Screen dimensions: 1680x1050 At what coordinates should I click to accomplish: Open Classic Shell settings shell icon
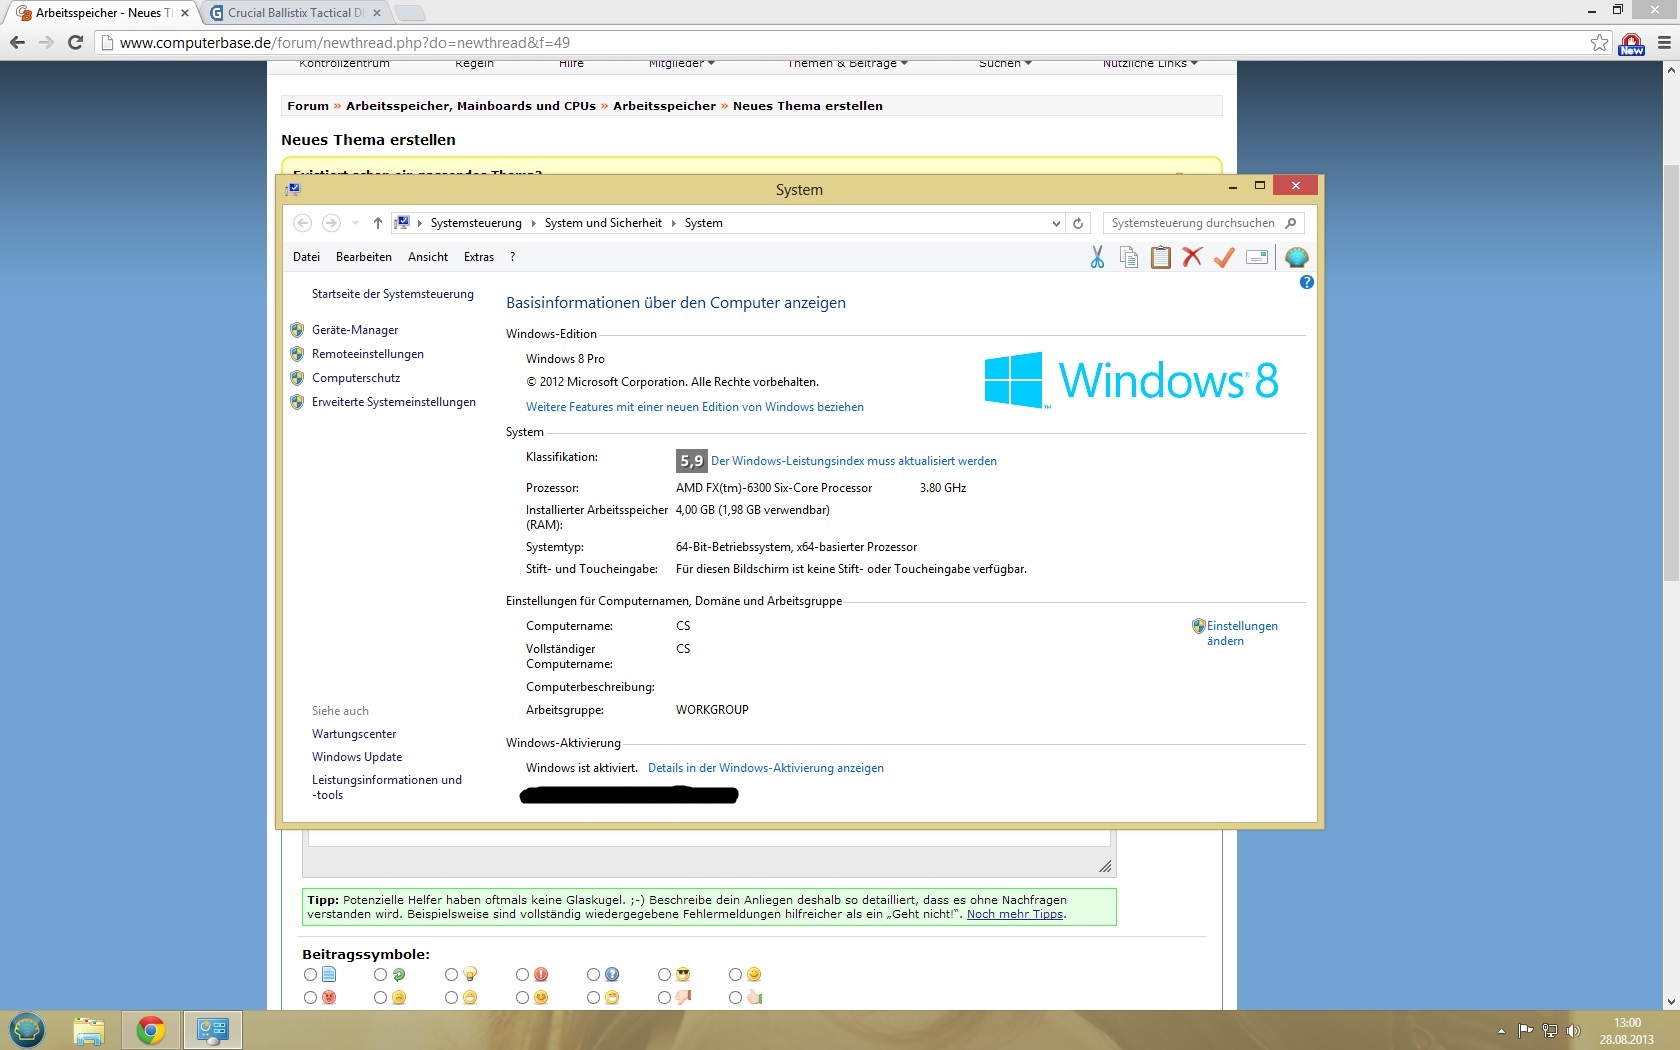[1297, 258]
